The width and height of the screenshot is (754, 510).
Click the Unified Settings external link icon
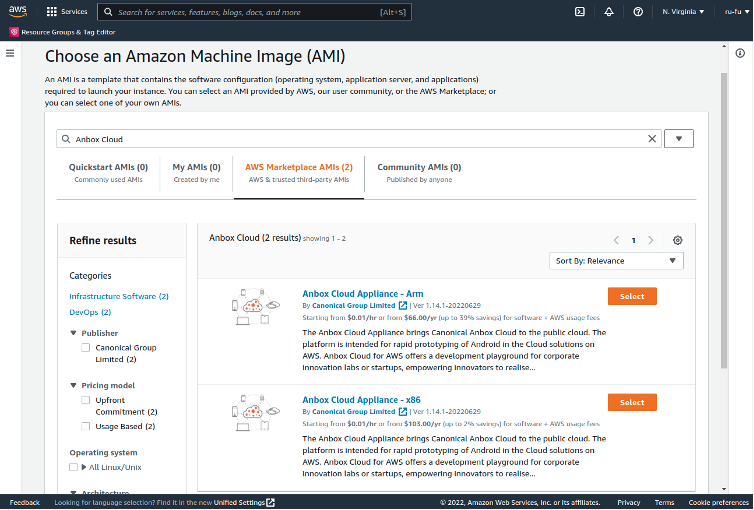click(x=271, y=502)
